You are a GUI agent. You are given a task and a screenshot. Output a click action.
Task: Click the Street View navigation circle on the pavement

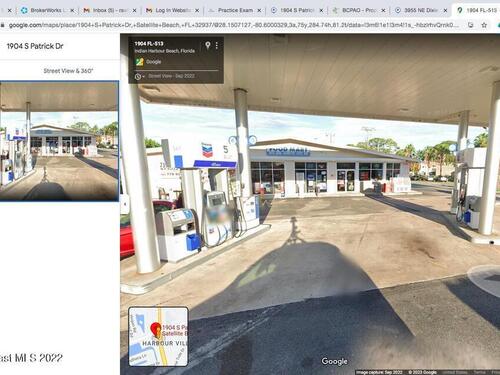tap(484, 281)
